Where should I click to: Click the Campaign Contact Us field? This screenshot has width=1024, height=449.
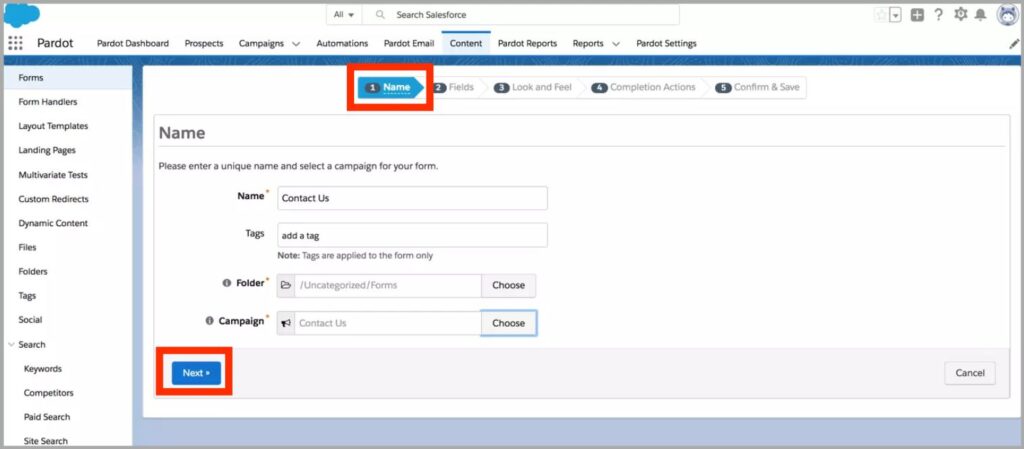(388, 323)
